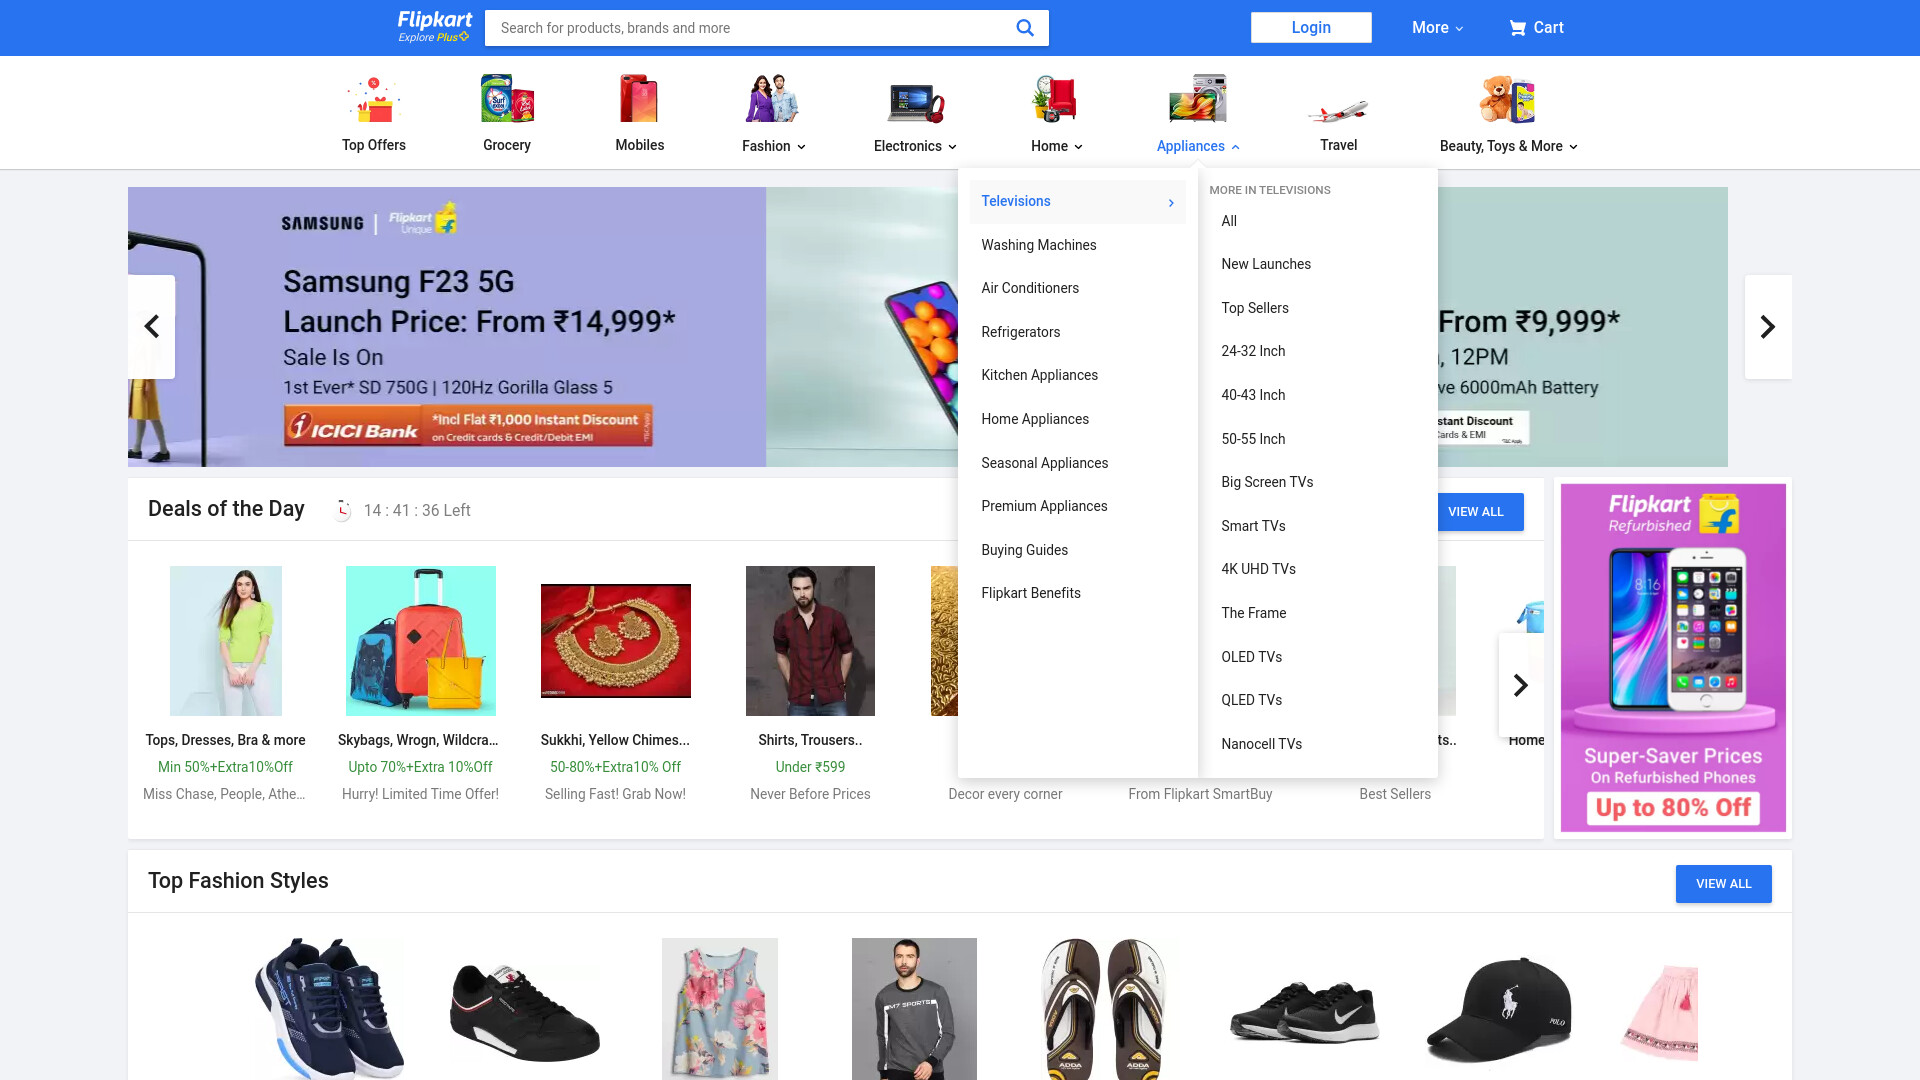Open Shirts, Trousers deal thumbnail
The image size is (1920, 1080).
(810, 641)
